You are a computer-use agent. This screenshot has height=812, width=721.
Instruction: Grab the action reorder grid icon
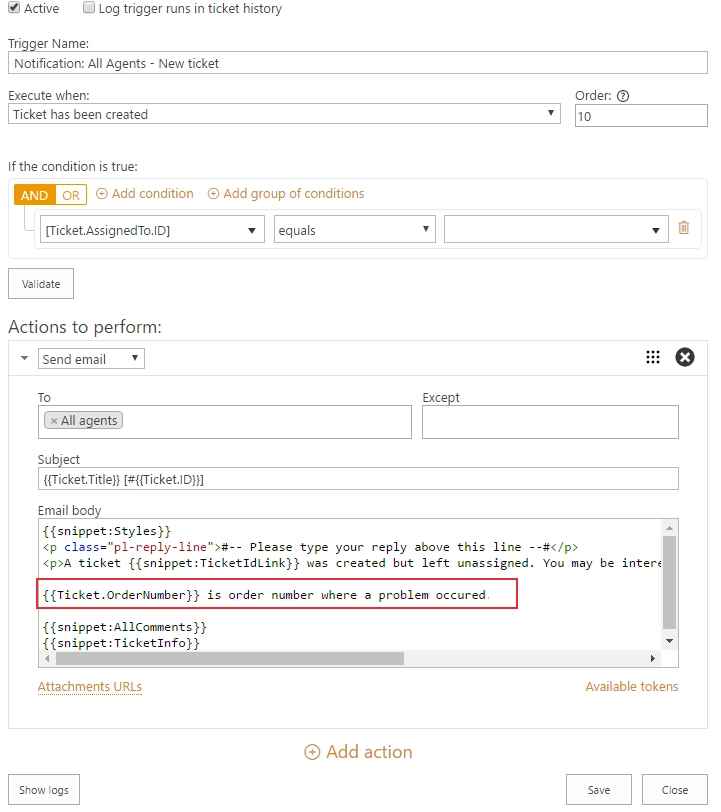click(x=653, y=357)
